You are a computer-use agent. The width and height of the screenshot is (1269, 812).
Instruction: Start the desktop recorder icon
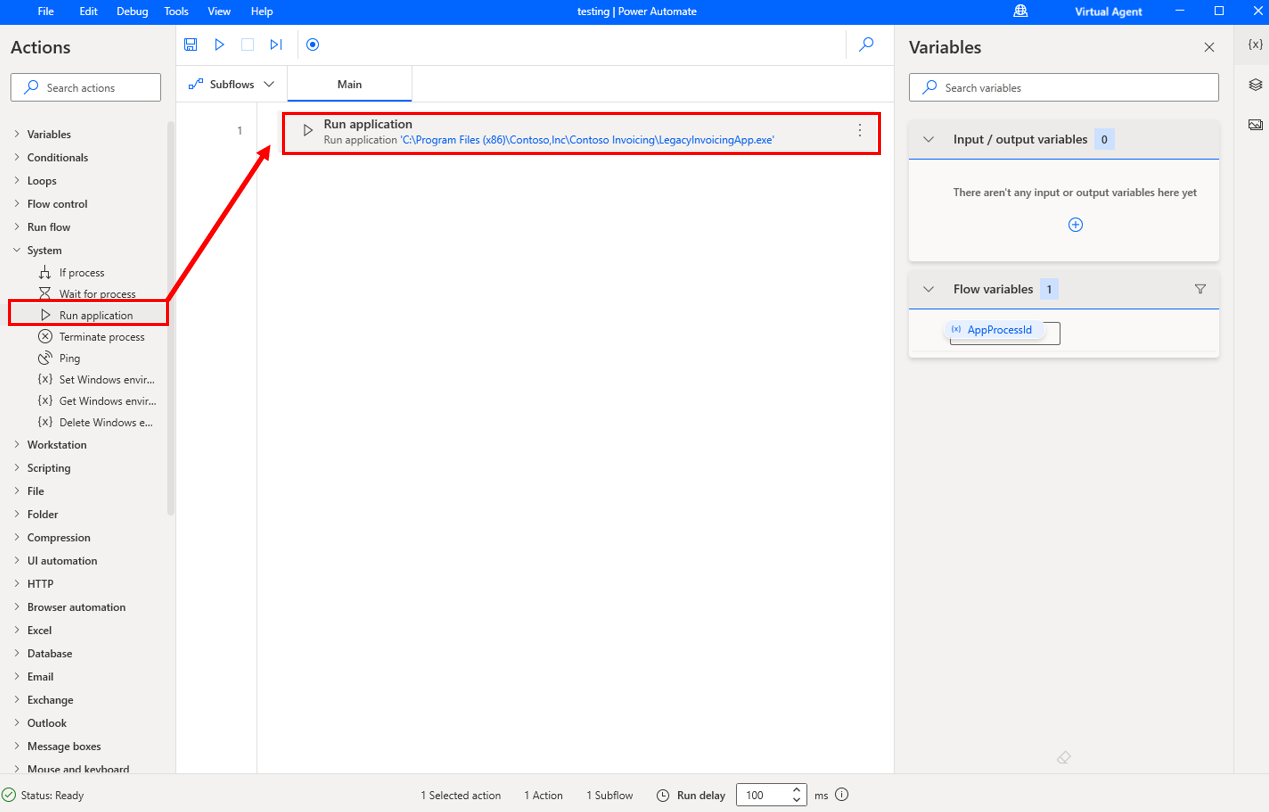(313, 45)
